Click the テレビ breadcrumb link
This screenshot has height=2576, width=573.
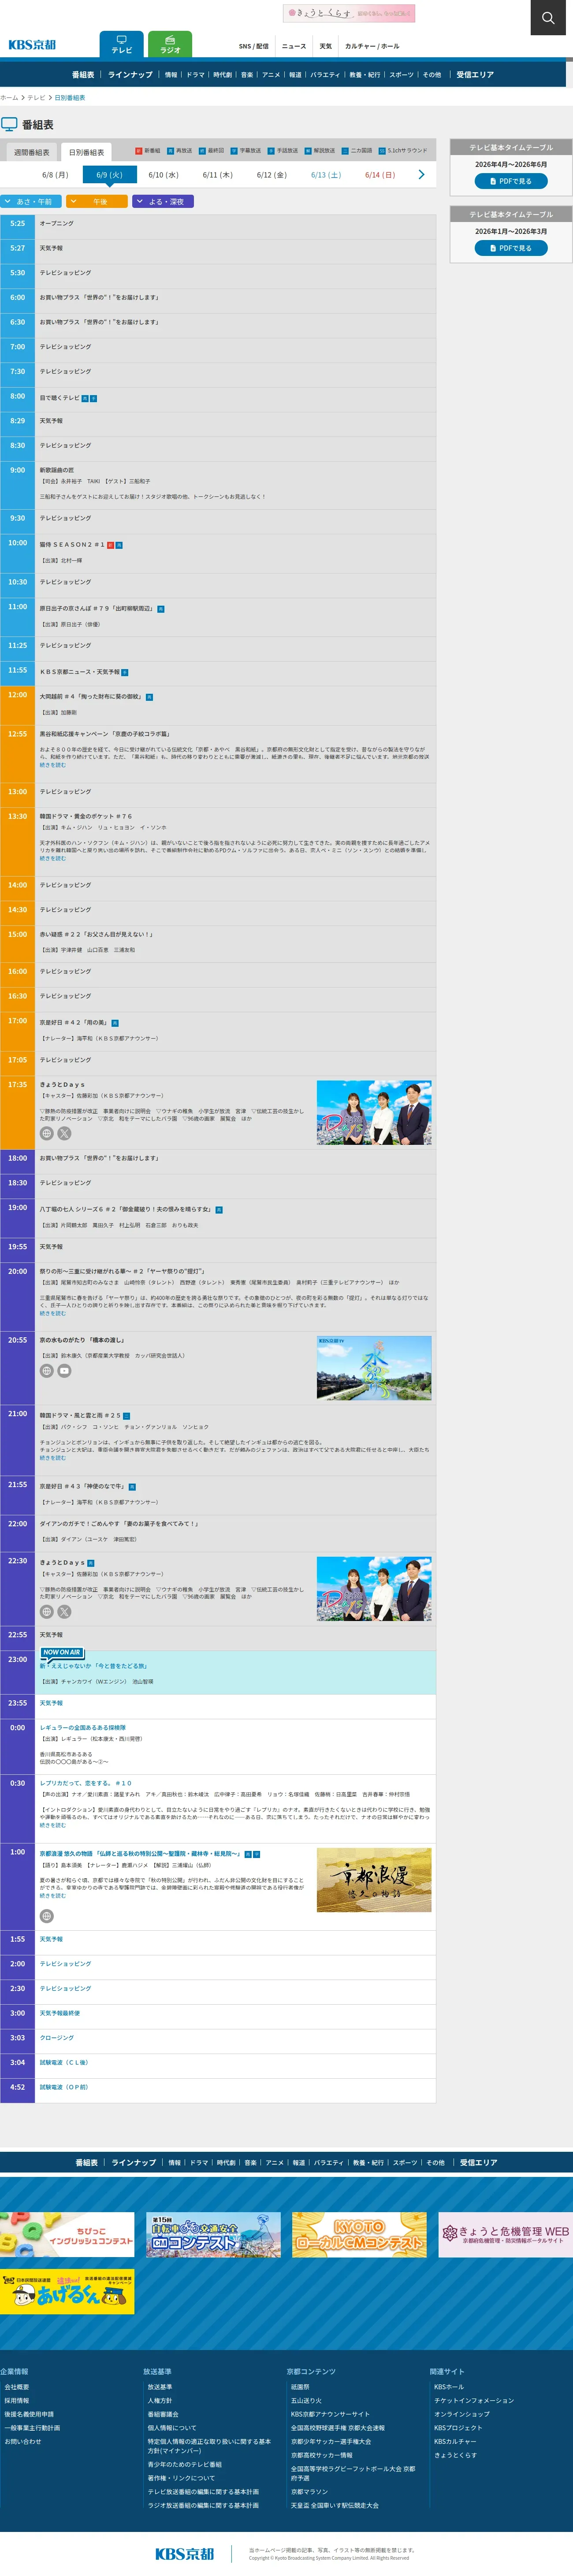click(x=36, y=98)
